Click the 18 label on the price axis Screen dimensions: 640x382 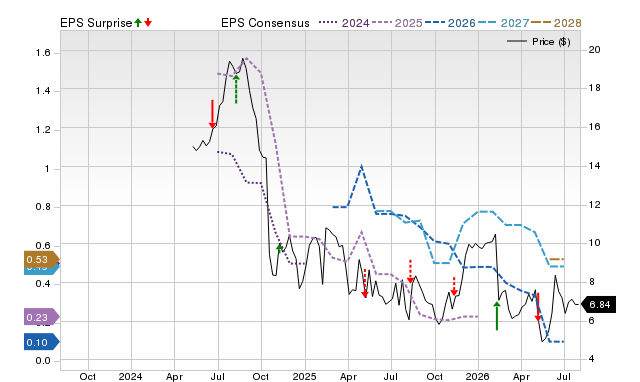[594, 88]
